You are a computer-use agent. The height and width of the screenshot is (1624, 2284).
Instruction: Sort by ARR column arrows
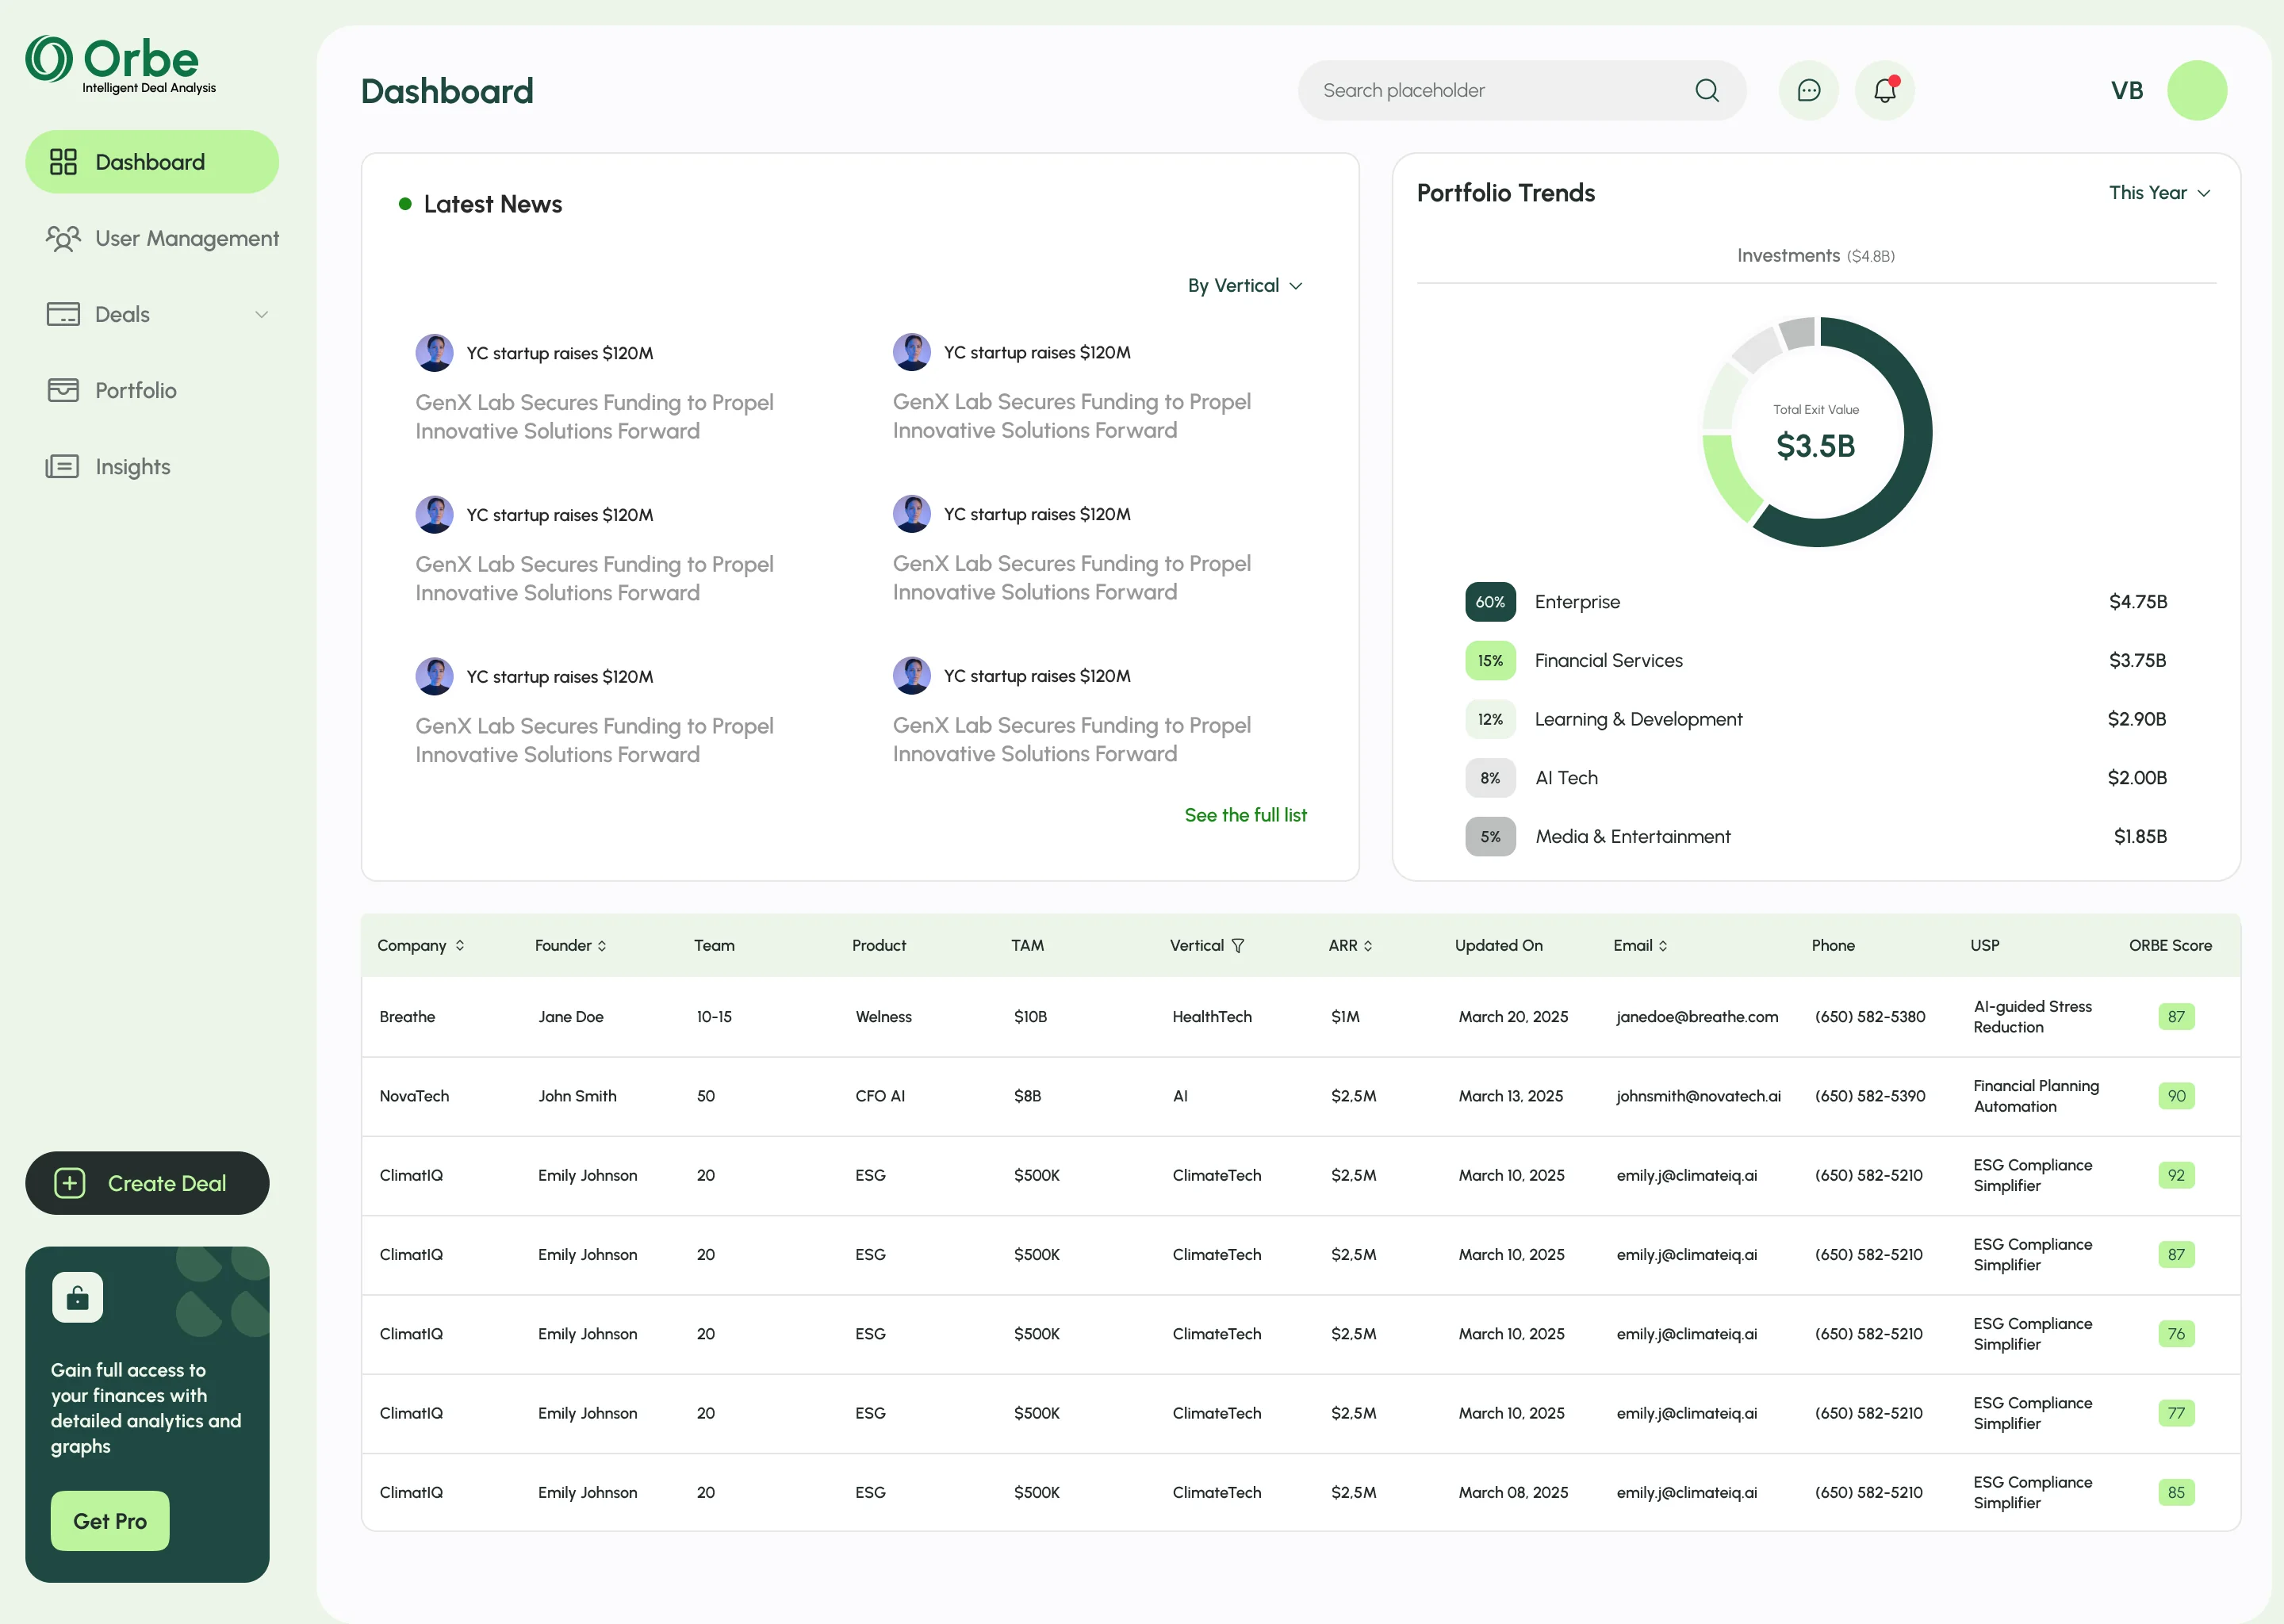click(1368, 946)
